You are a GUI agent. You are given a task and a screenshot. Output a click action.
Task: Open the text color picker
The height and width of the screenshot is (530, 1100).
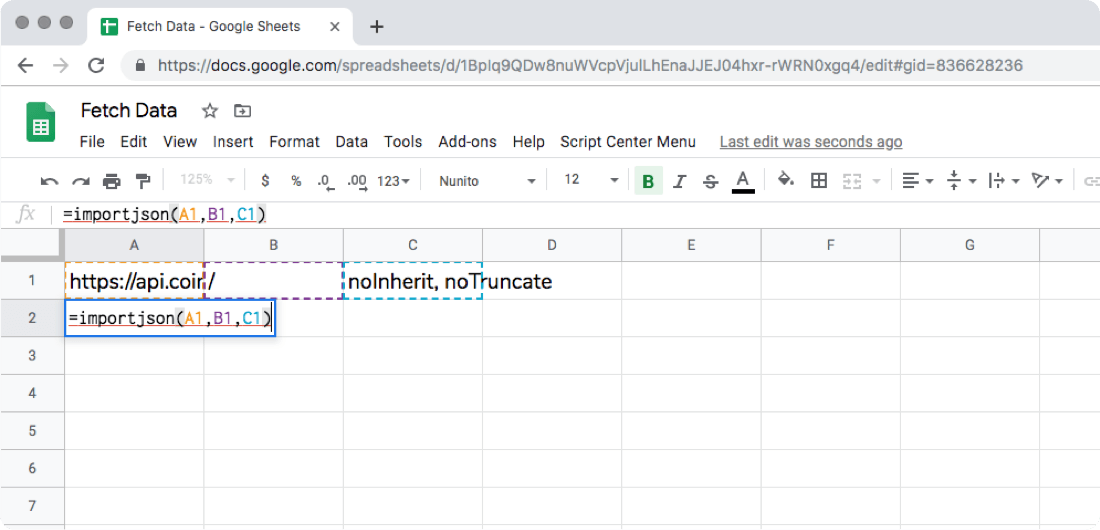click(x=743, y=181)
